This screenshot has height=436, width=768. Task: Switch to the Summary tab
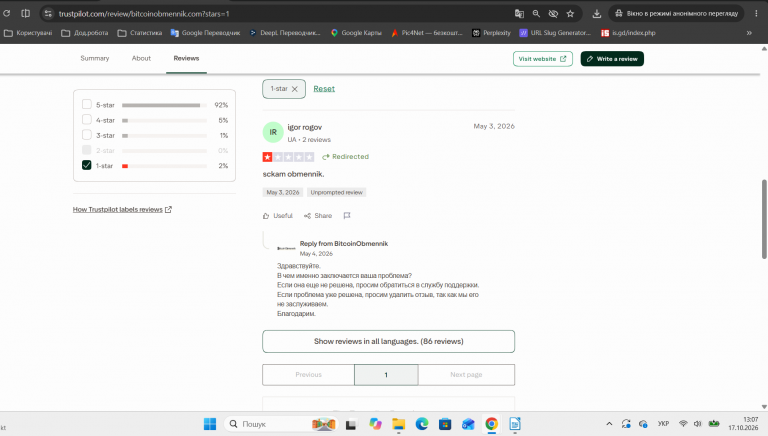(95, 58)
